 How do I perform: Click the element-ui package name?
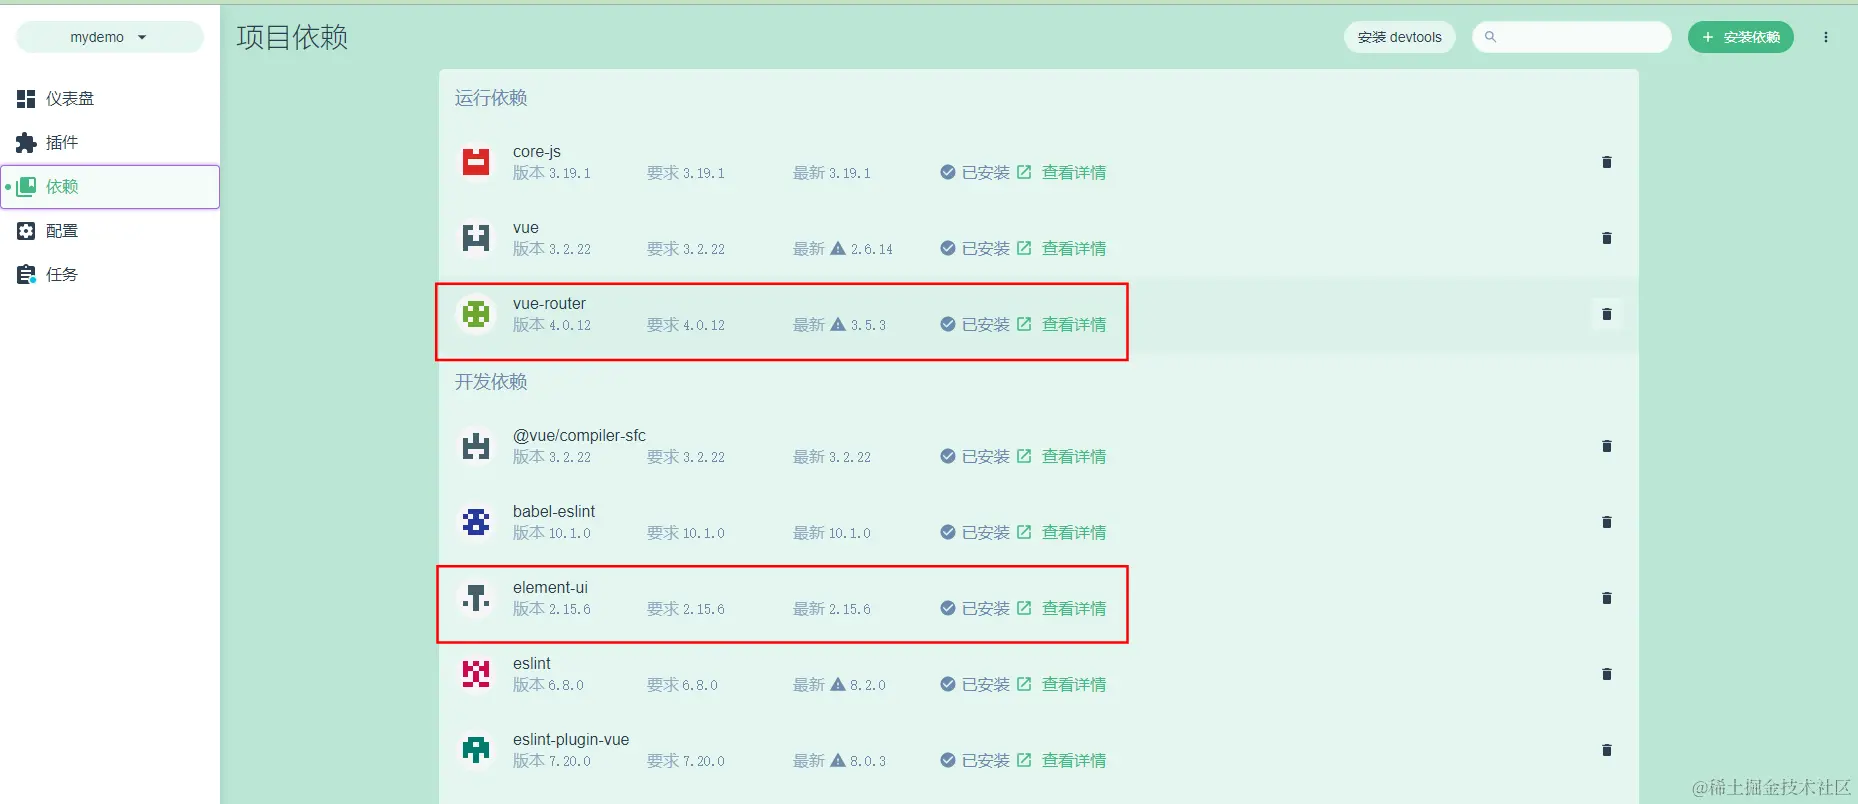pos(550,587)
